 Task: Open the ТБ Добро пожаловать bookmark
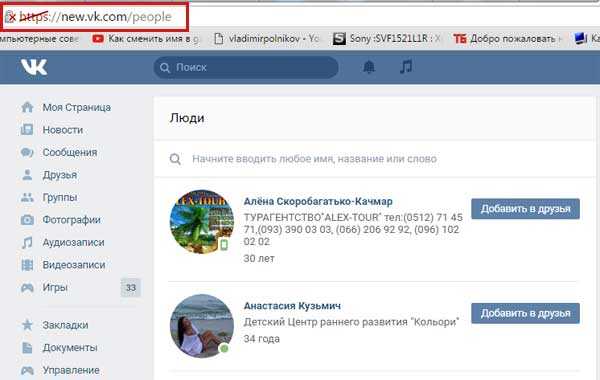click(x=507, y=39)
